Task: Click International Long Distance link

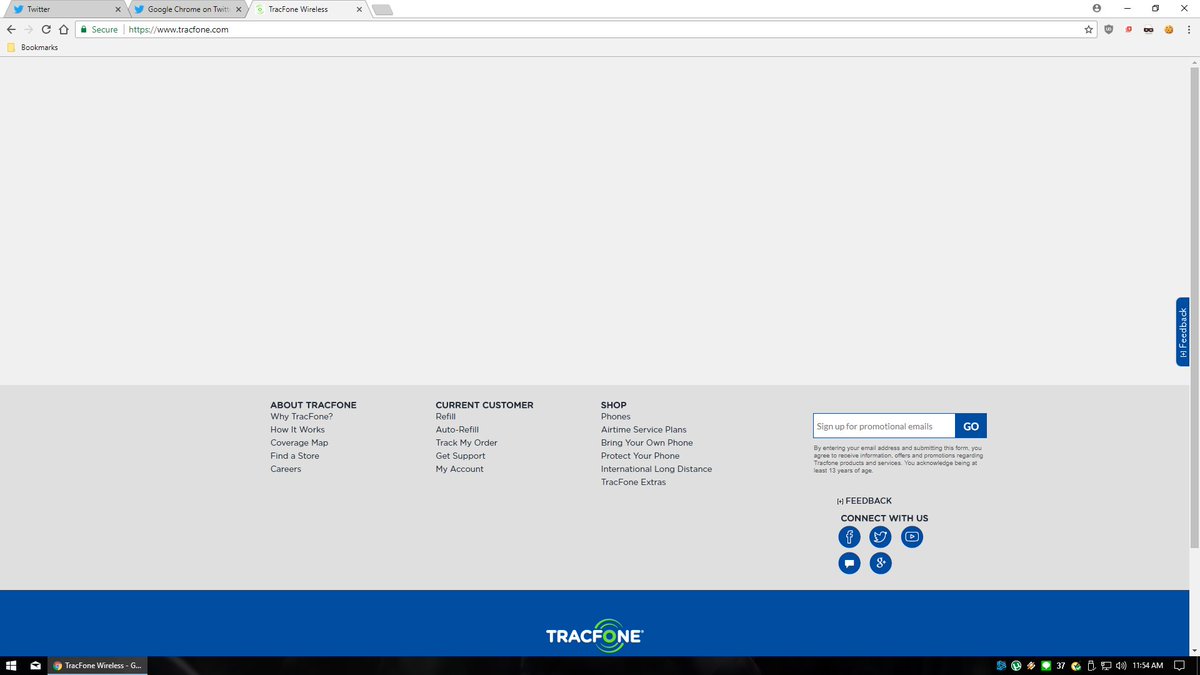Action: [656, 469]
